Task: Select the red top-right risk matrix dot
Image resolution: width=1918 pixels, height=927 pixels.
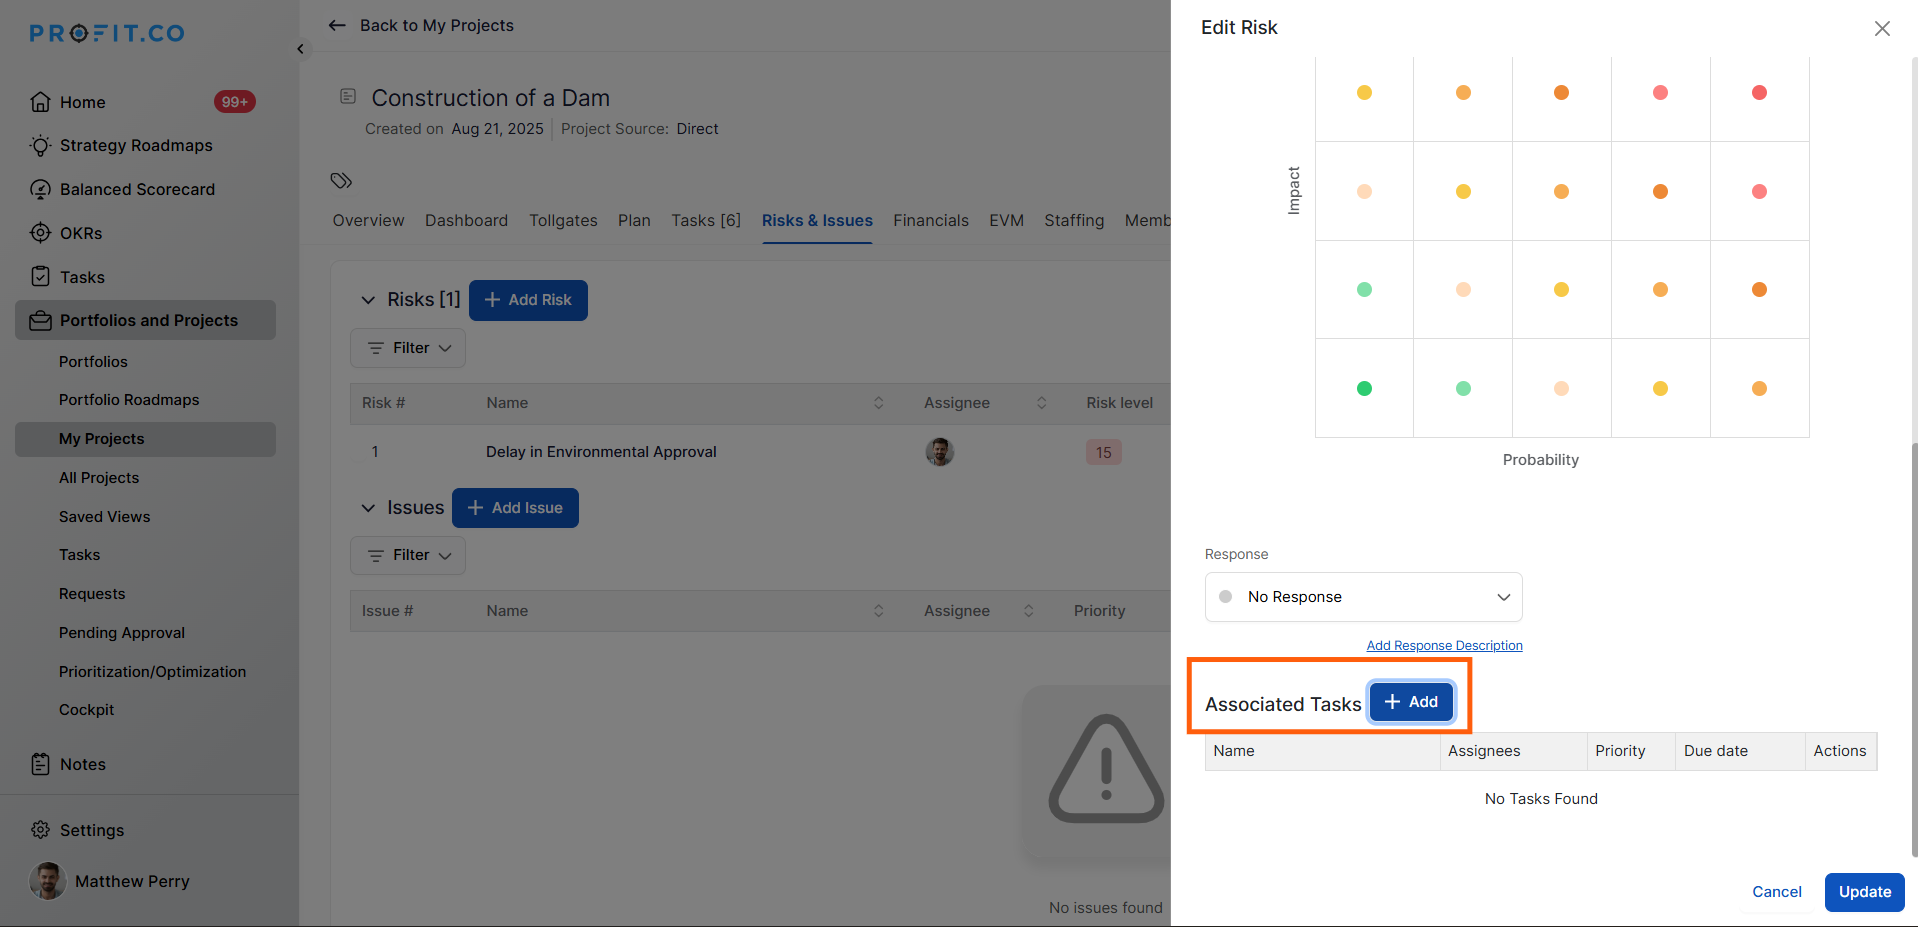Action: coord(1759,93)
